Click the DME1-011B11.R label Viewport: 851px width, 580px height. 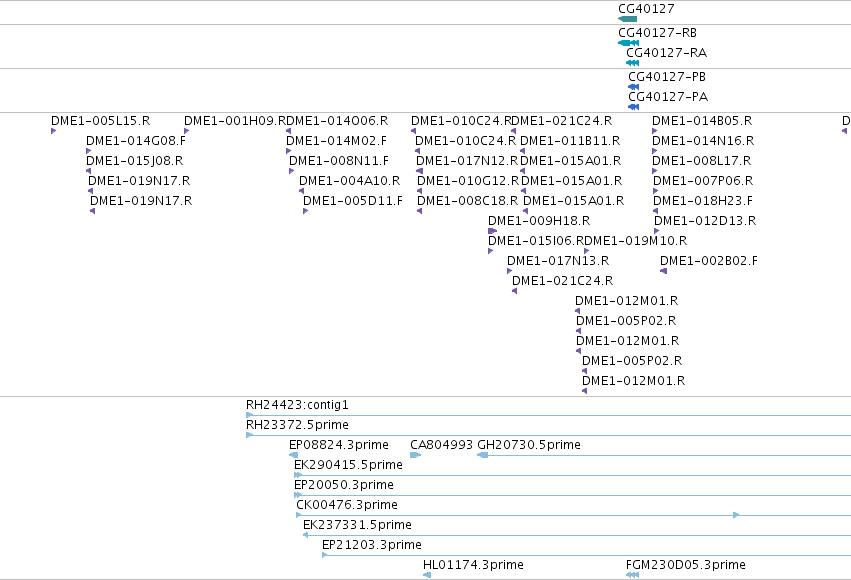click(570, 141)
